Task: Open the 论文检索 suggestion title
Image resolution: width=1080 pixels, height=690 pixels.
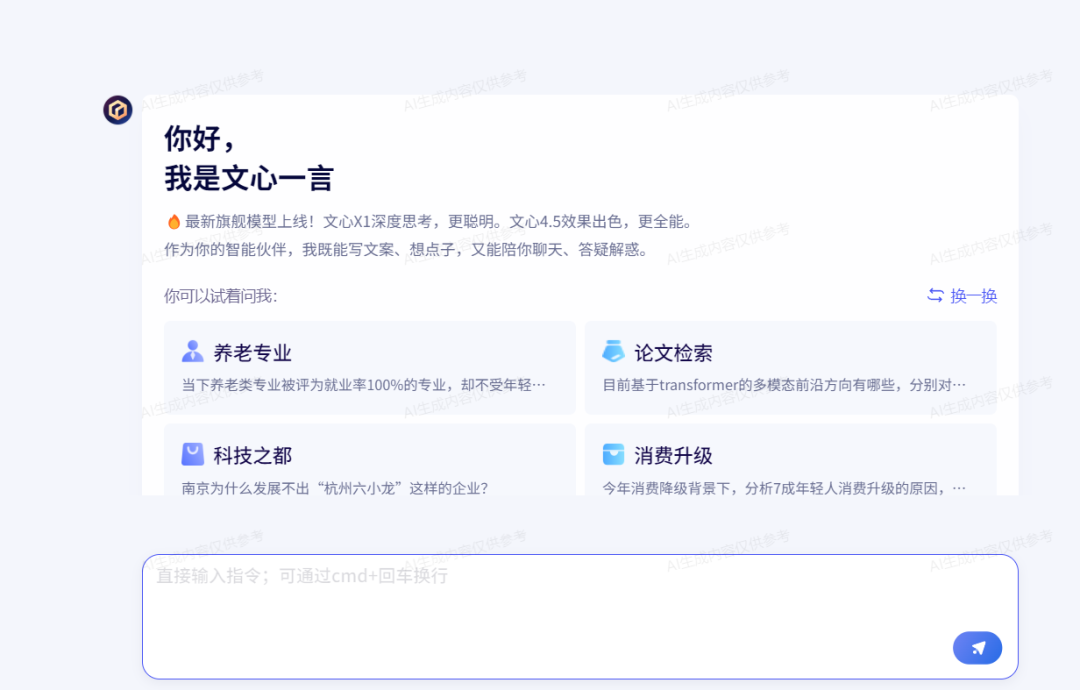Action: [x=673, y=353]
